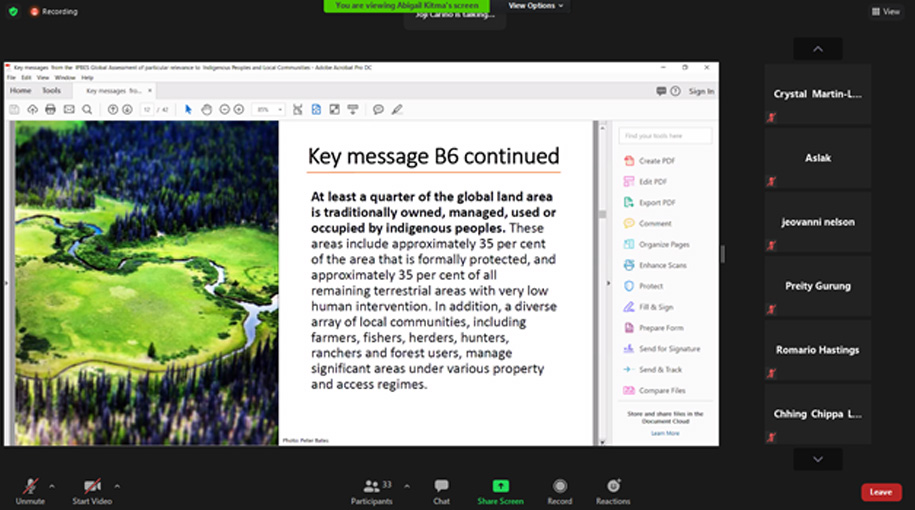Open the Comment tool in the side panel
Viewport: 915px width, 510px height.
[x=647, y=223]
